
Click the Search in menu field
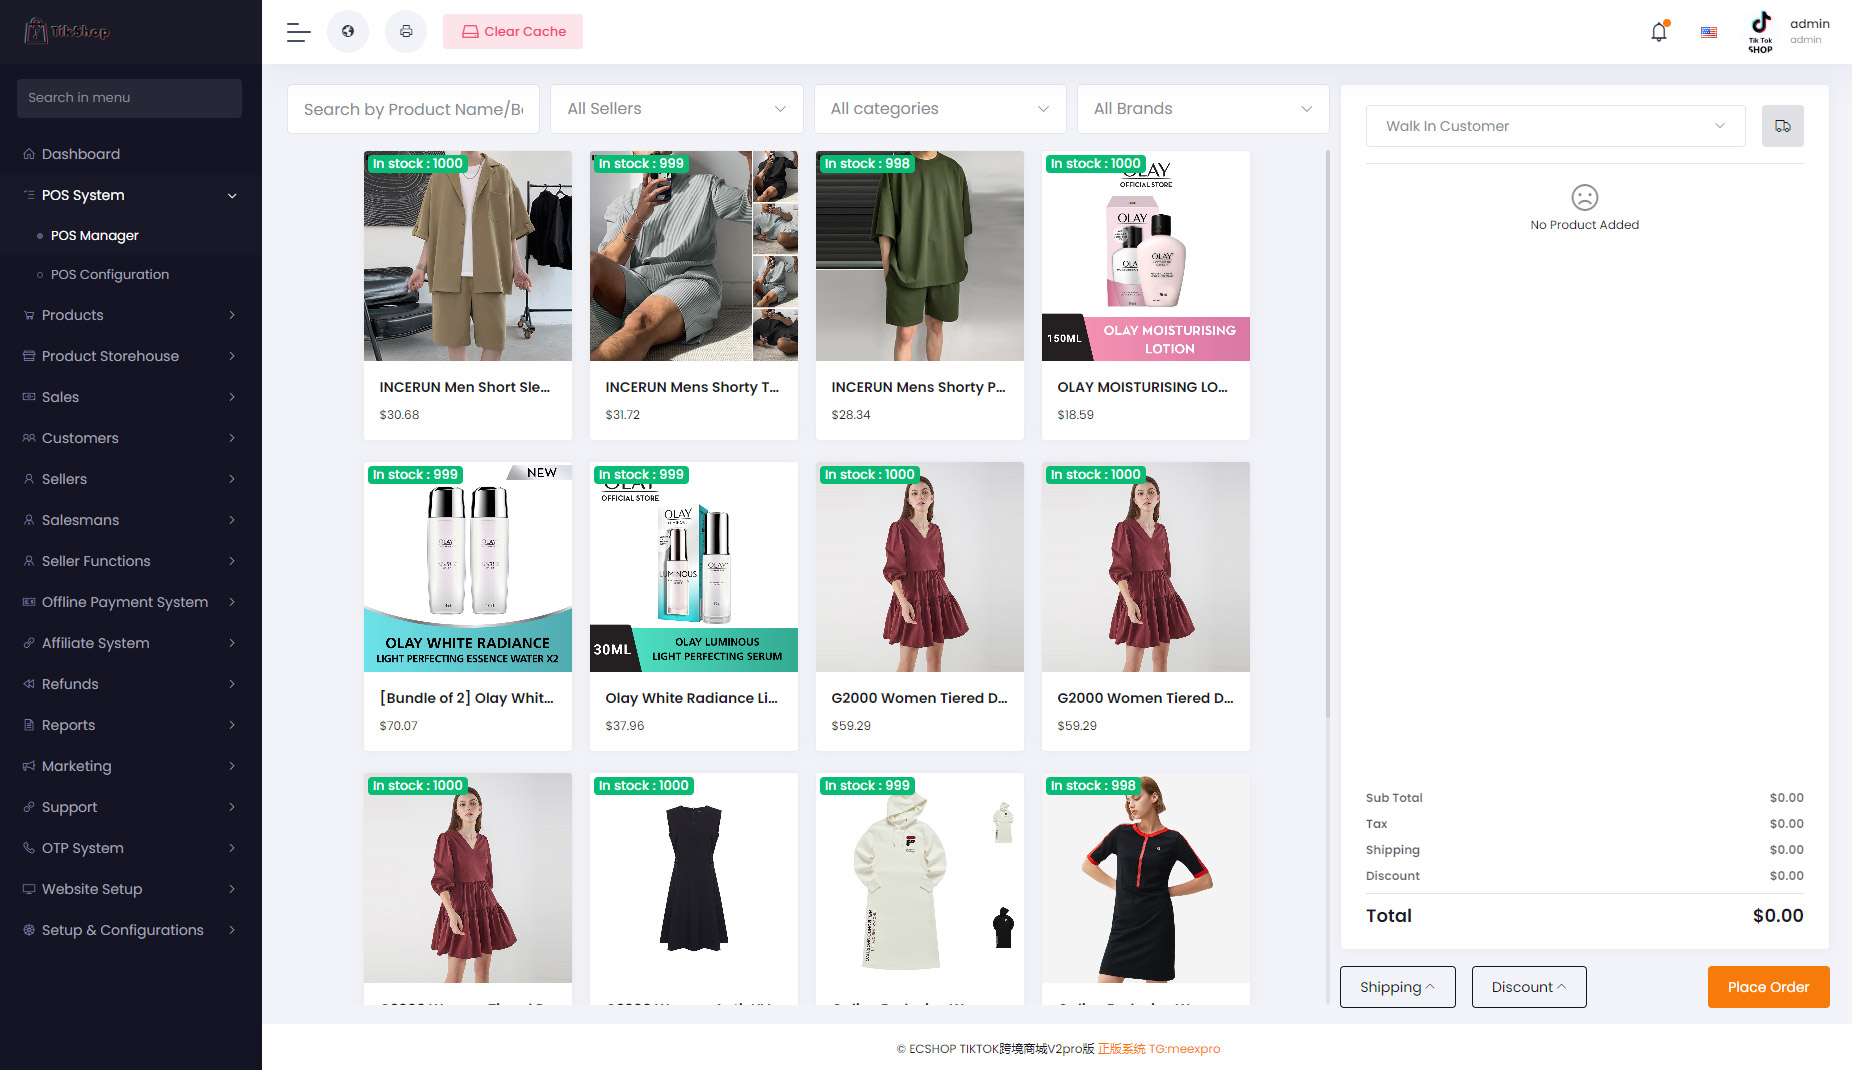tap(129, 98)
